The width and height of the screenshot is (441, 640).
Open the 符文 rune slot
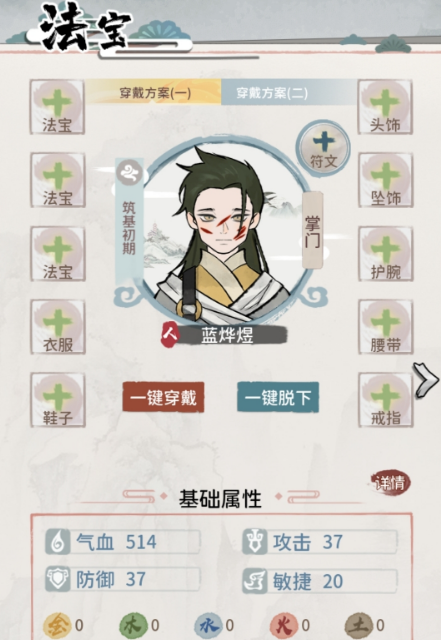(323, 149)
